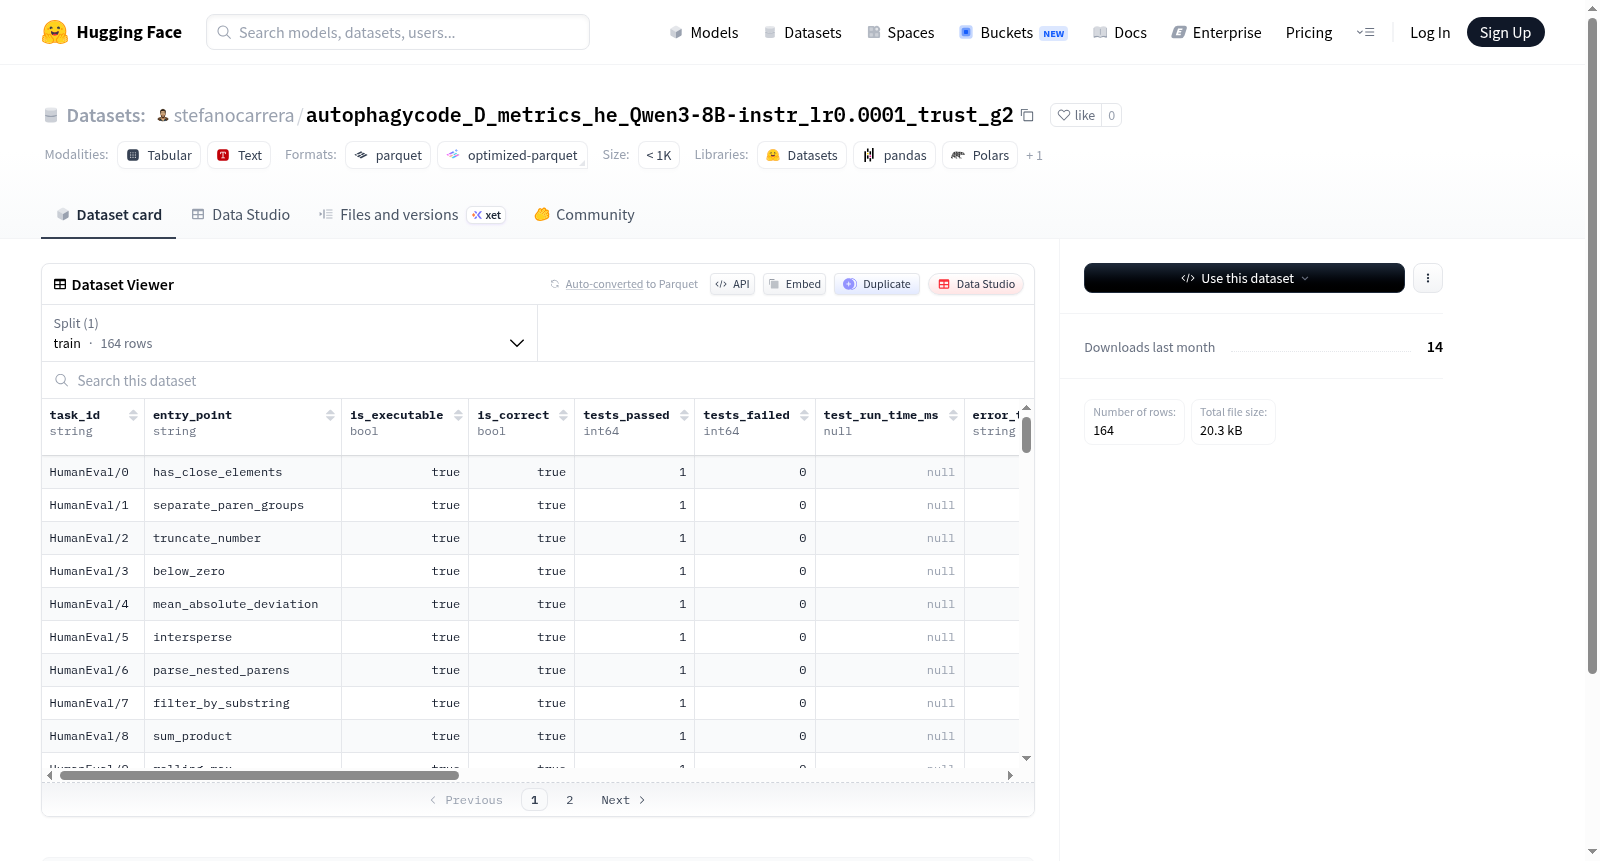The image size is (1600, 861).
Task: Click Log In
Action: point(1430,32)
